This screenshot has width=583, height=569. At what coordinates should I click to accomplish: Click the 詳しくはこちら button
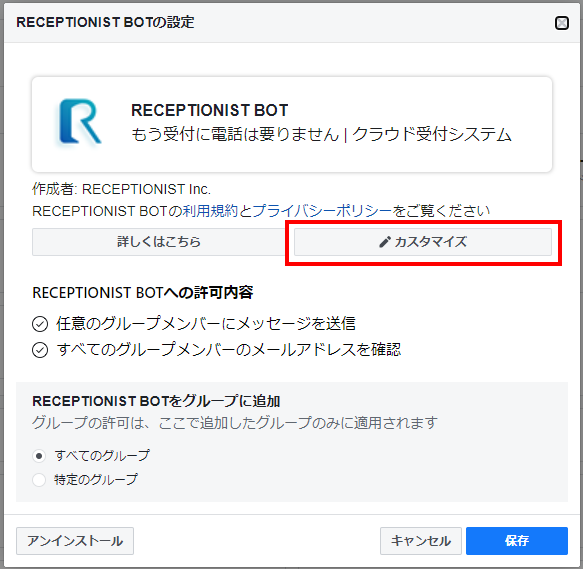pos(159,242)
